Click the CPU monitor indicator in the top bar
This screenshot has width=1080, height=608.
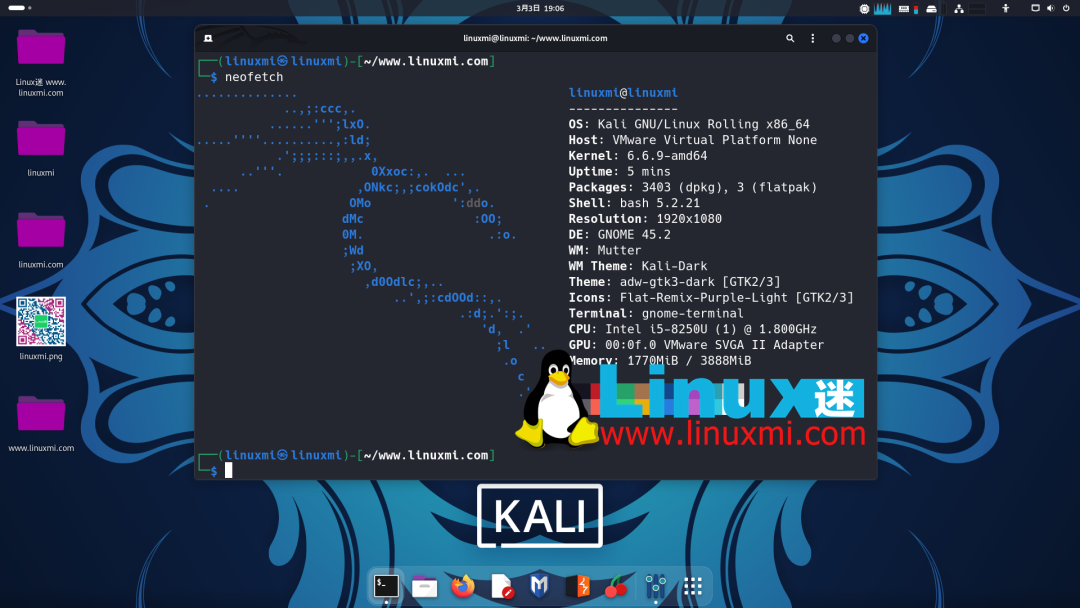[864, 8]
